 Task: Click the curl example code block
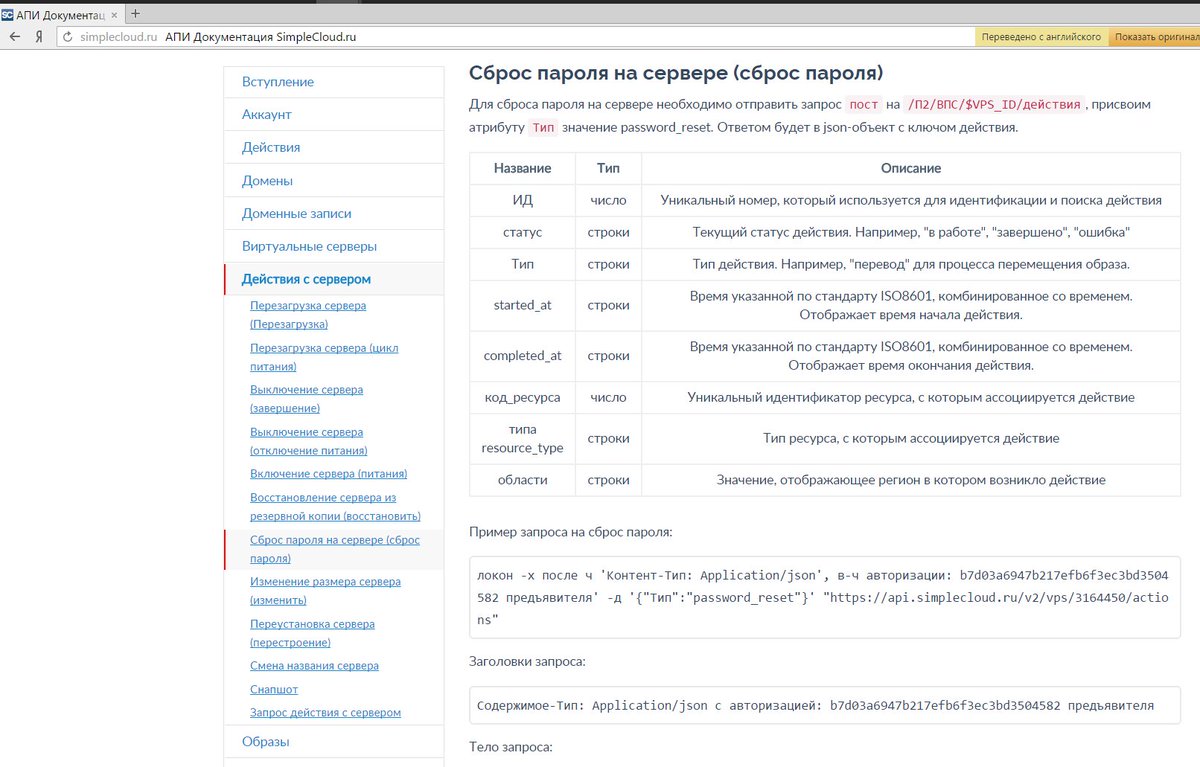pos(825,598)
